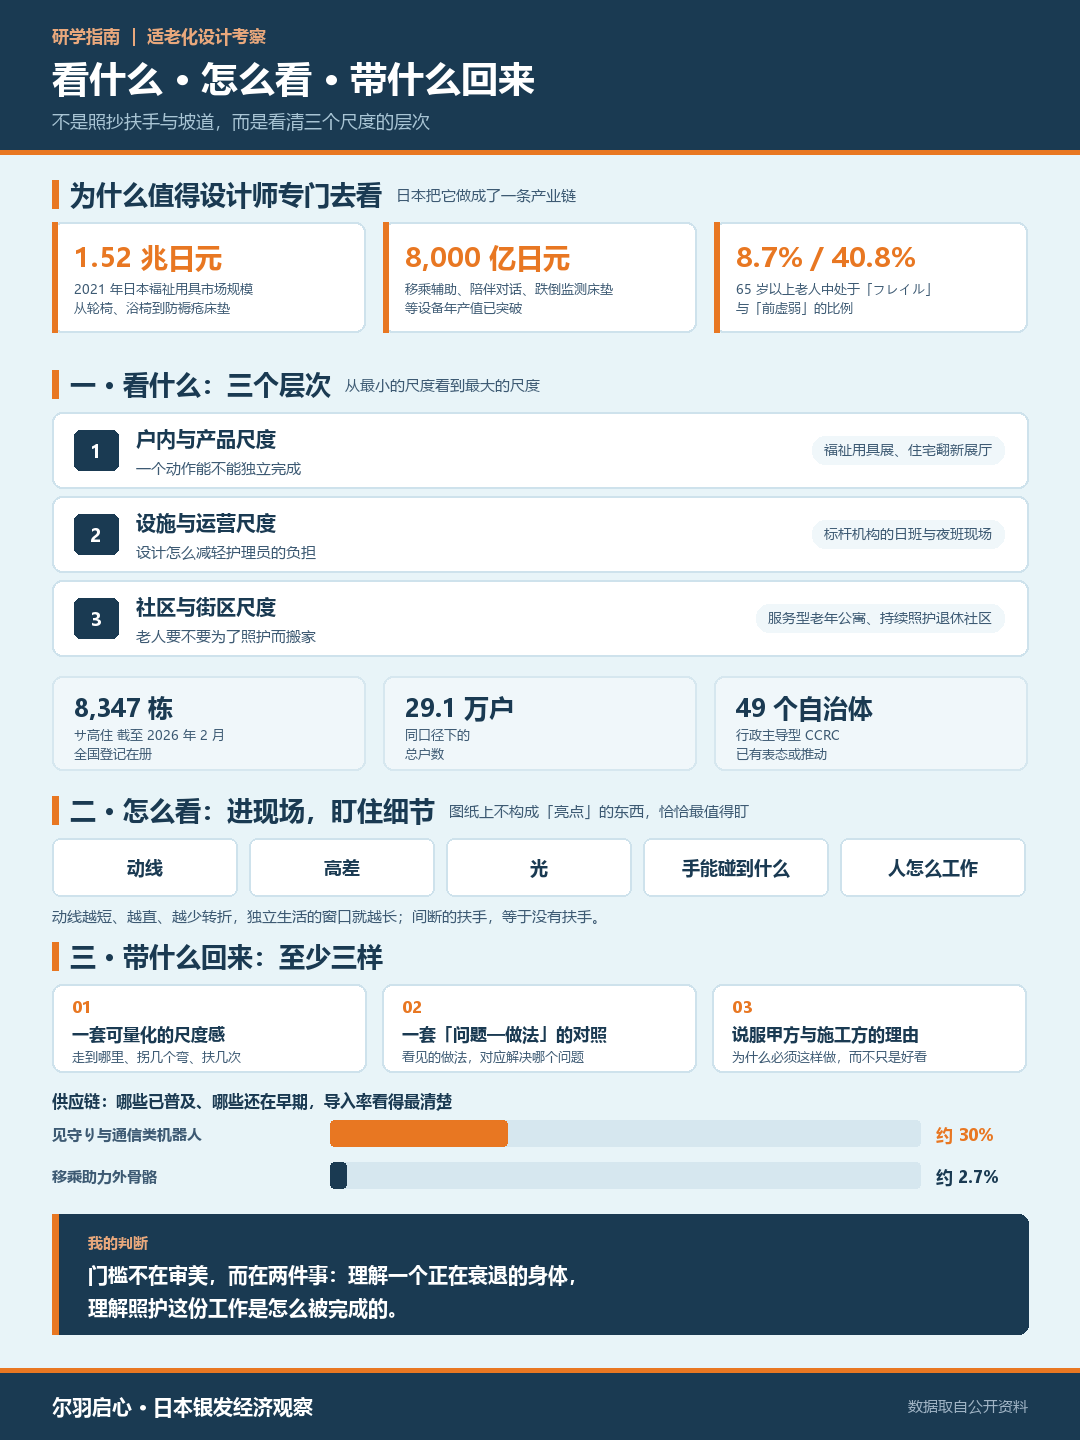Click the 供应链 導入率 caption line
This screenshot has width=1080, height=1440.
[252, 1101]
